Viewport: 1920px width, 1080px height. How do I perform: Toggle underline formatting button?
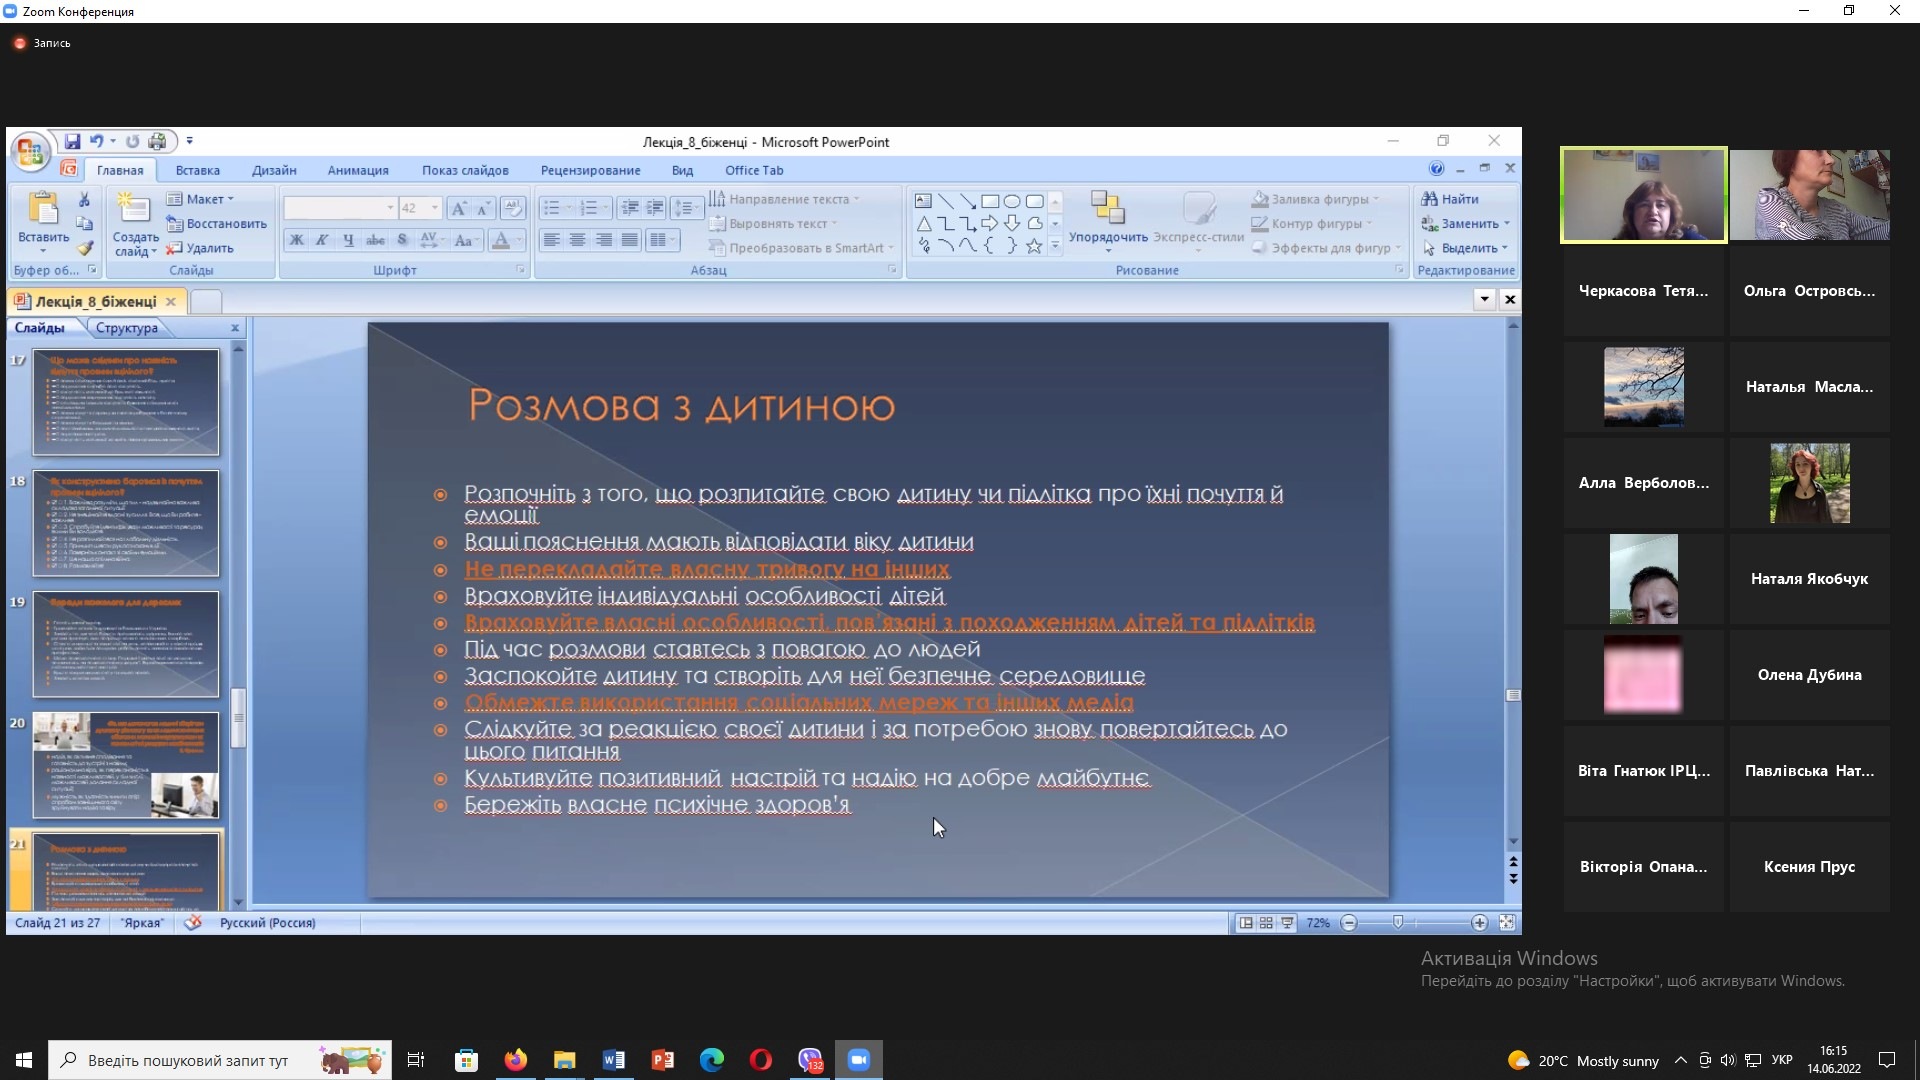(348, 240)
